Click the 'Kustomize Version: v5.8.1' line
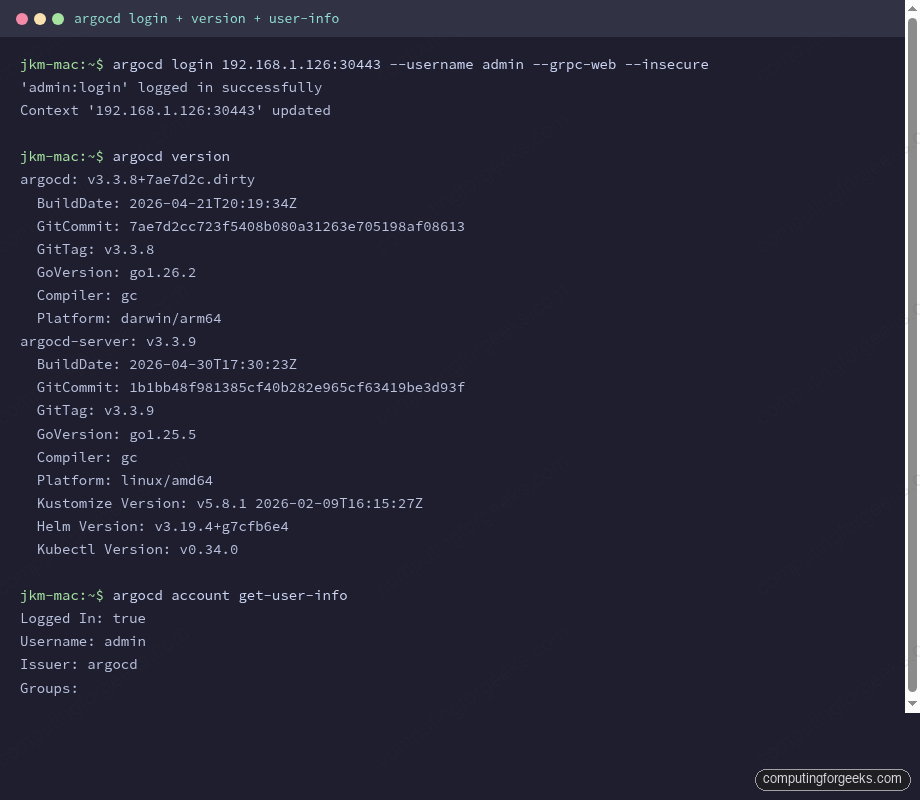 [229, 504]
